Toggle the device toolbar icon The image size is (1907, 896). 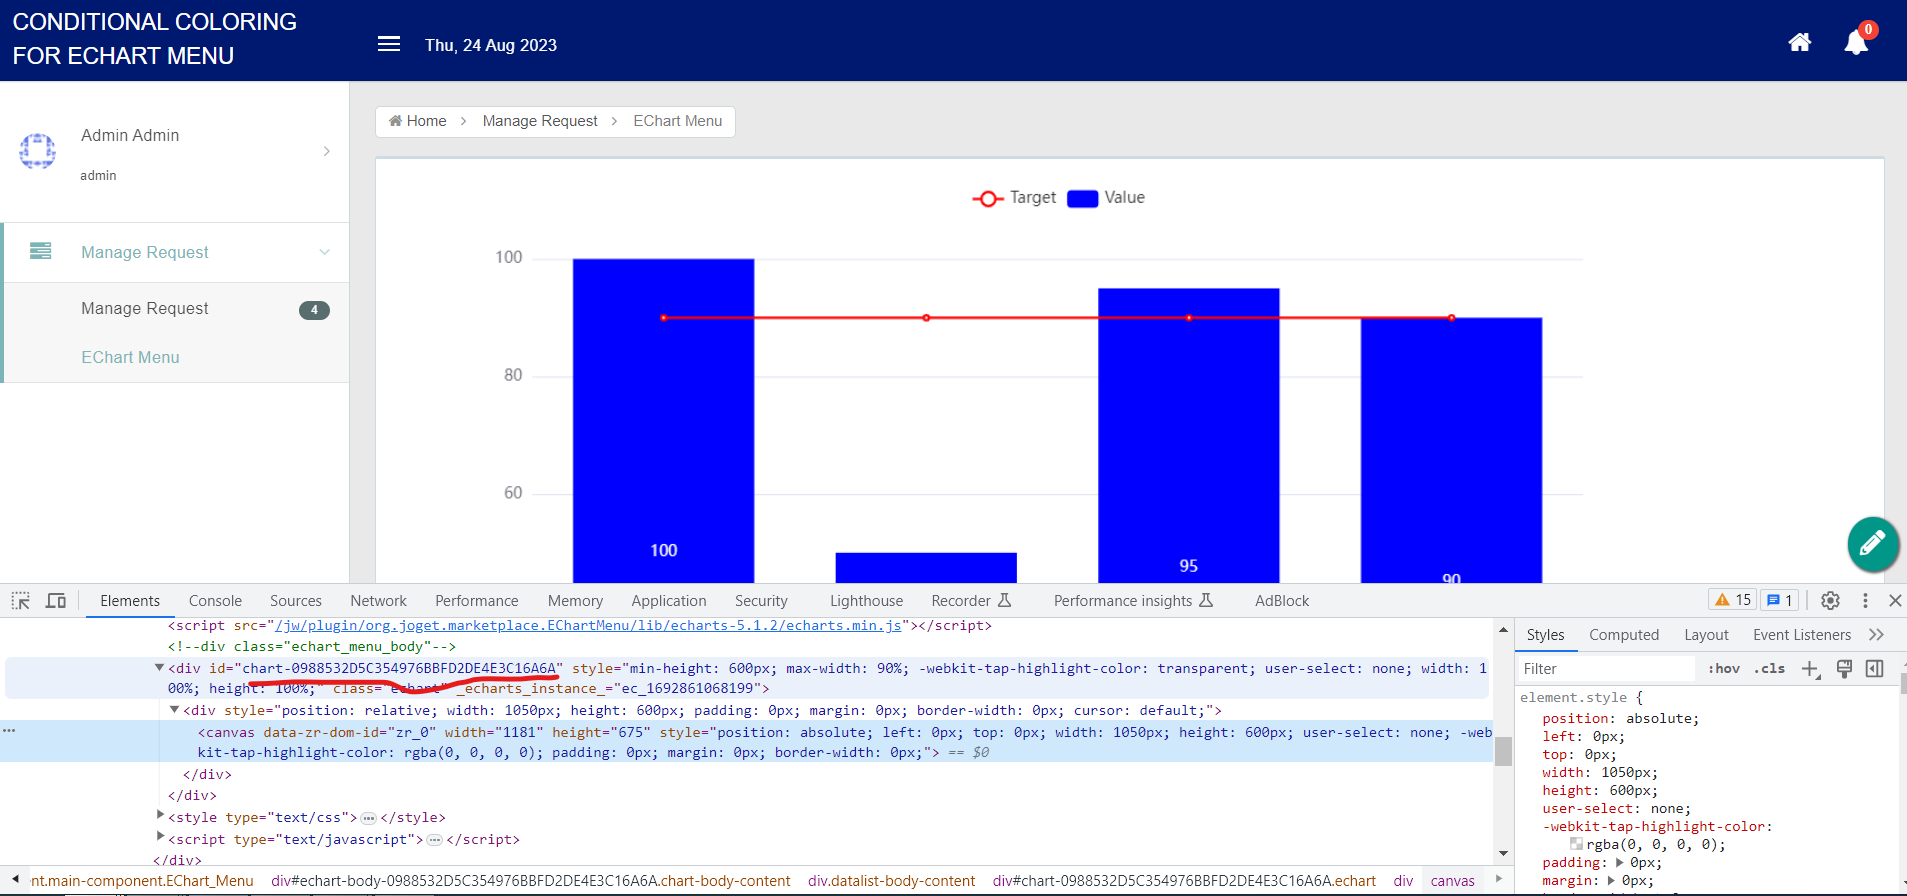(56, 600)
